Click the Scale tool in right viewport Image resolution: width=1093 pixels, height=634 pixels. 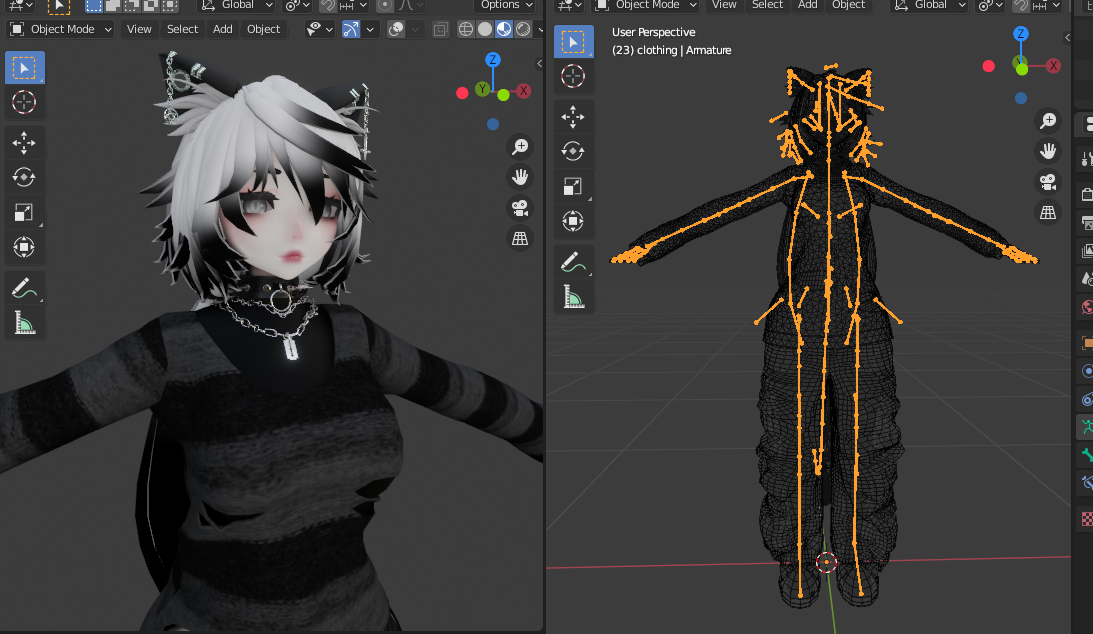[573, 186]
